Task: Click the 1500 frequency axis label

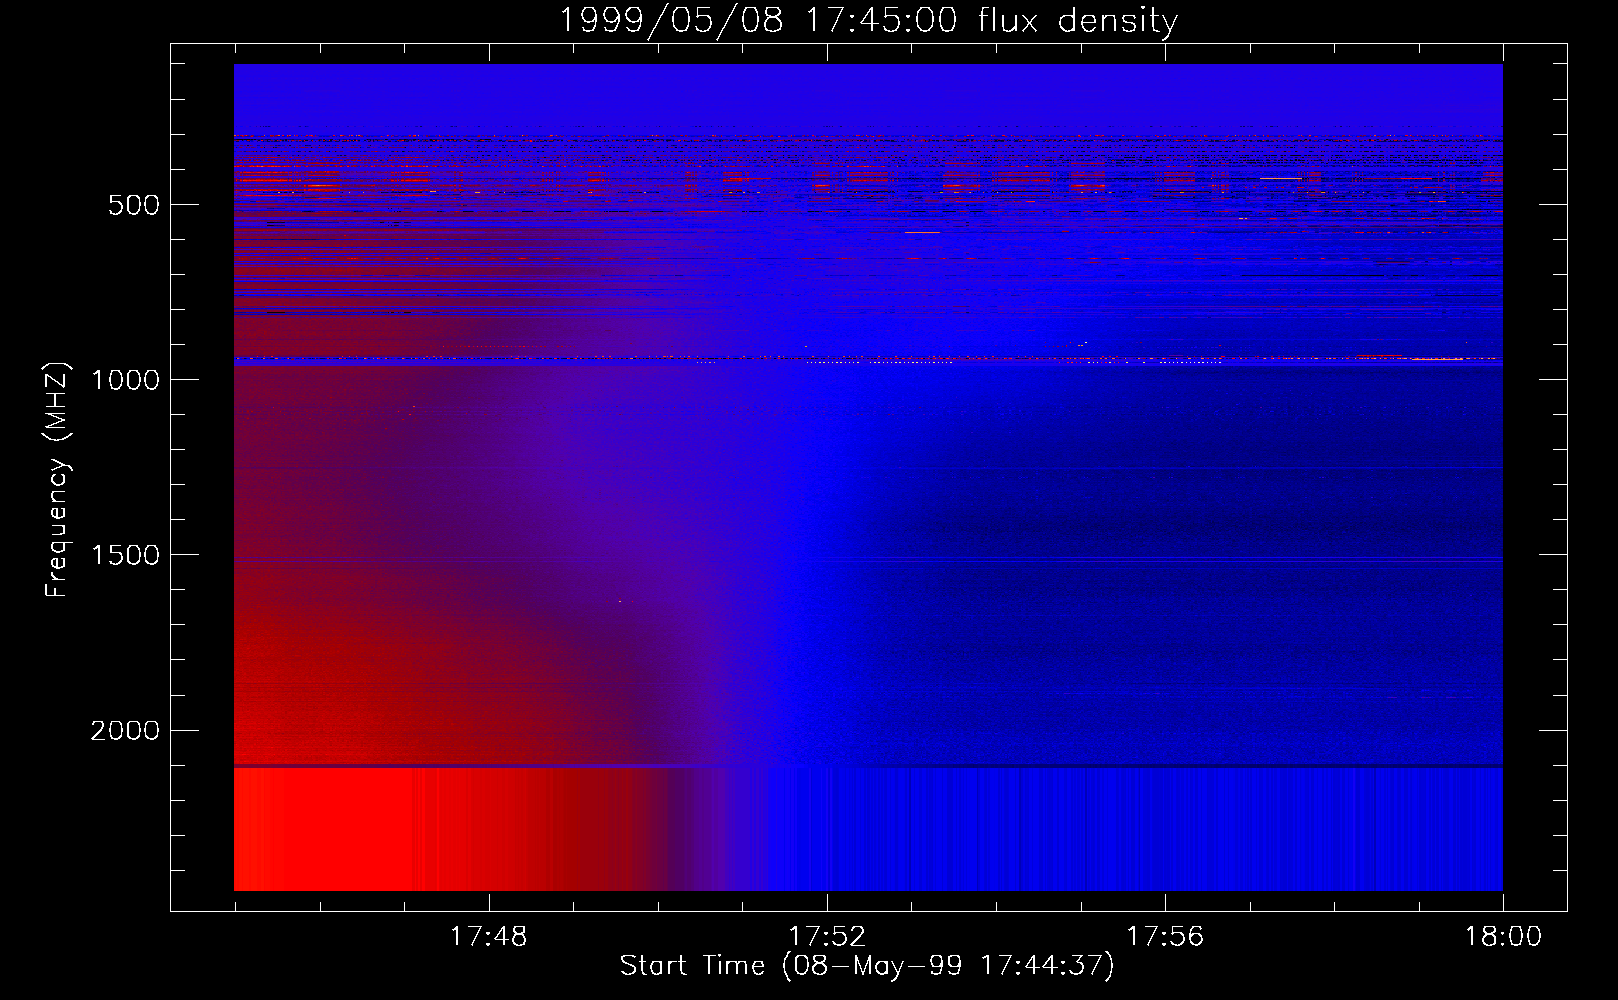Action: coord(125,555)
